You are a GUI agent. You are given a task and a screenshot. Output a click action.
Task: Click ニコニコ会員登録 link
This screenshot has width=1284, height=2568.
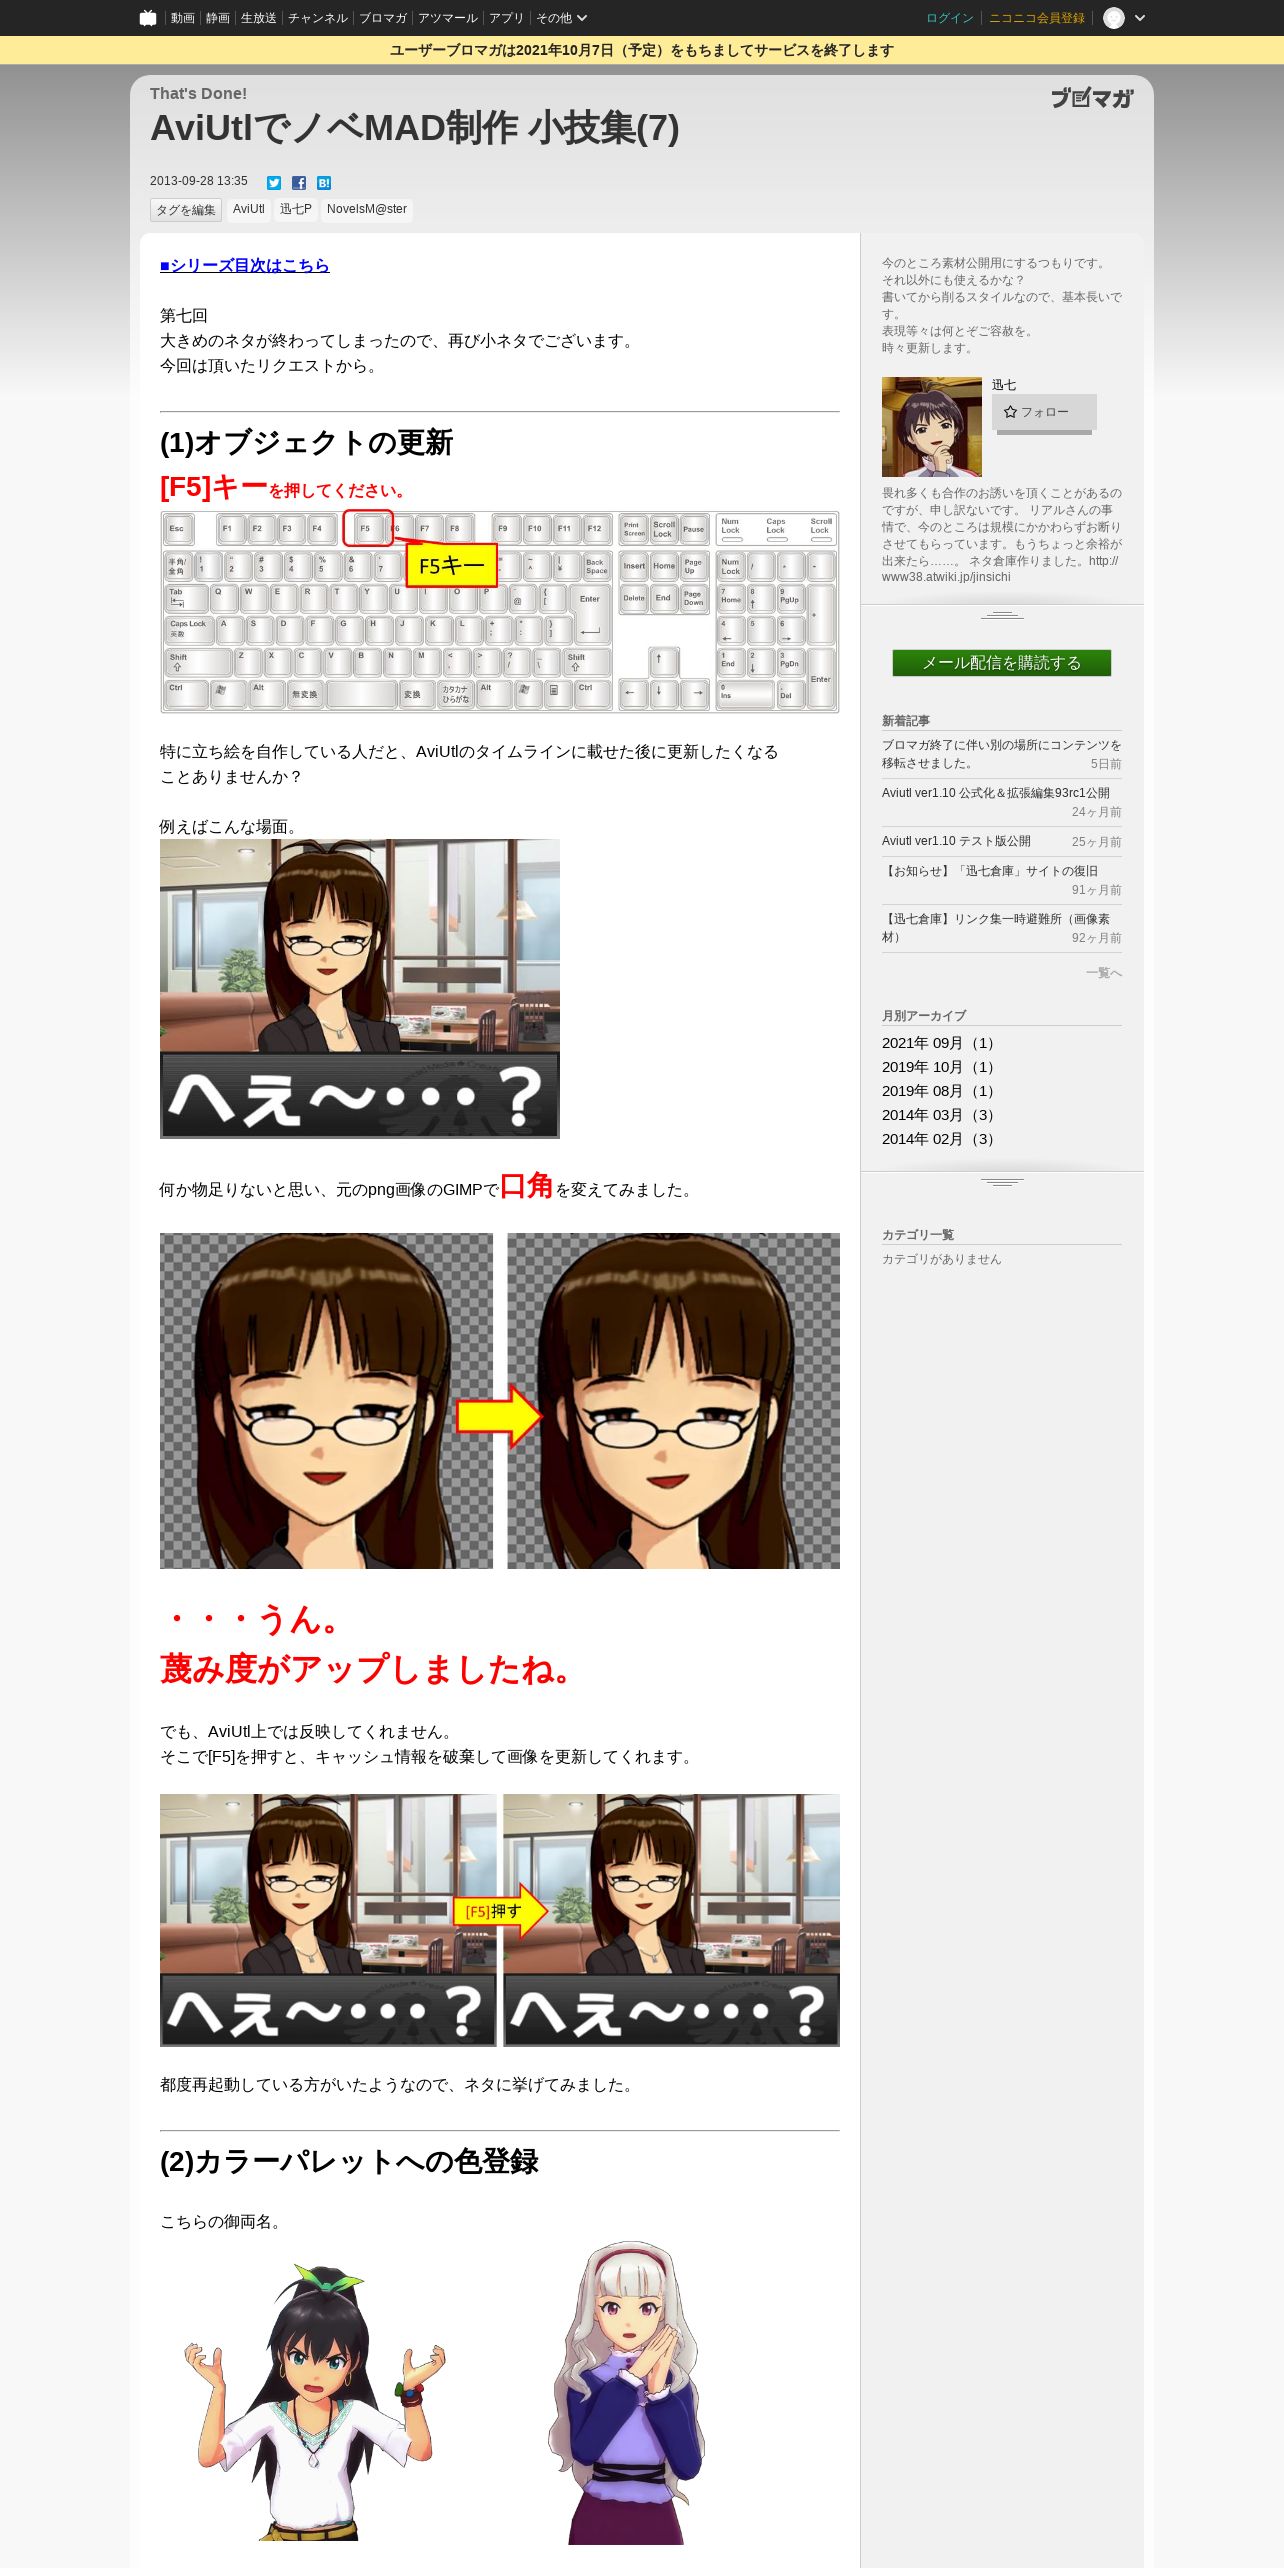pos(1037,18)
